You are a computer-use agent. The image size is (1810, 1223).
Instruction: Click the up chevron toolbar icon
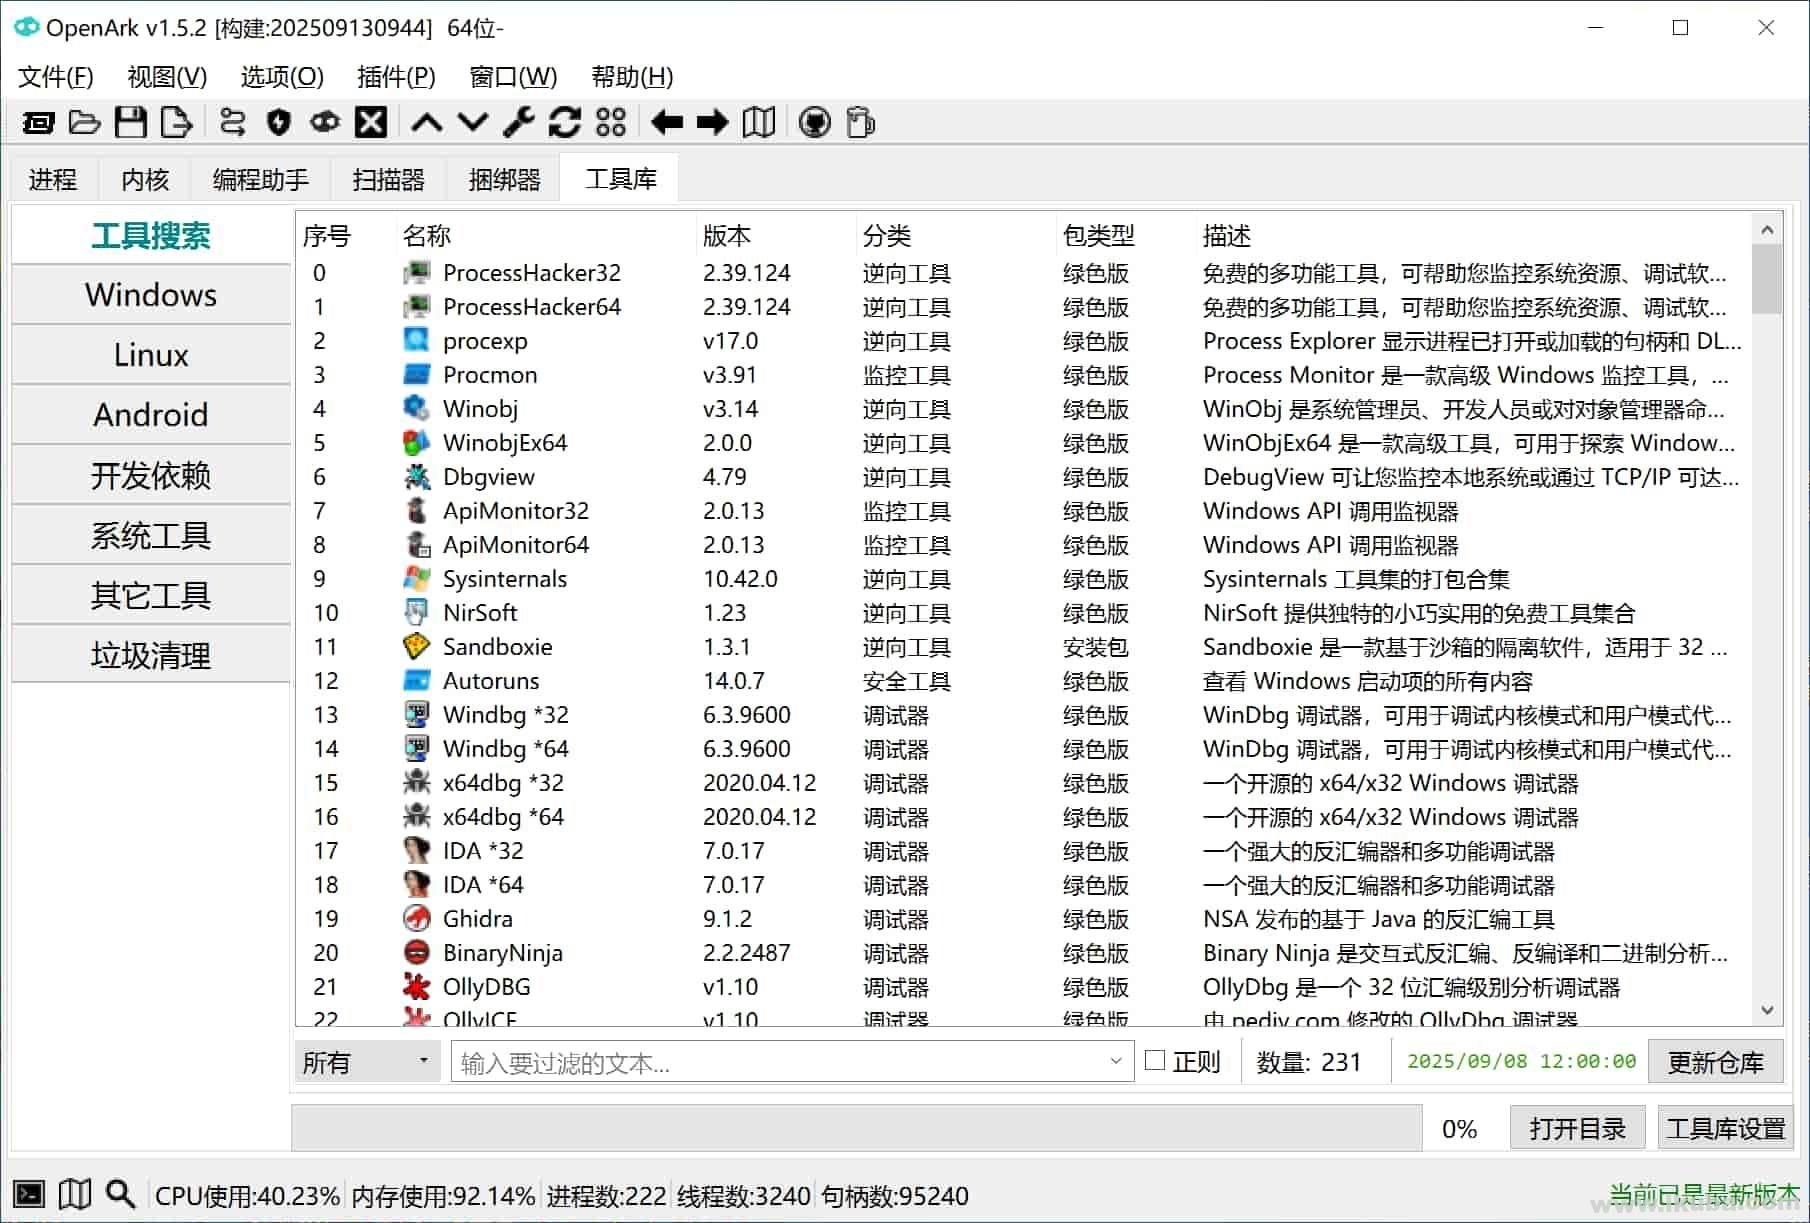425,122
